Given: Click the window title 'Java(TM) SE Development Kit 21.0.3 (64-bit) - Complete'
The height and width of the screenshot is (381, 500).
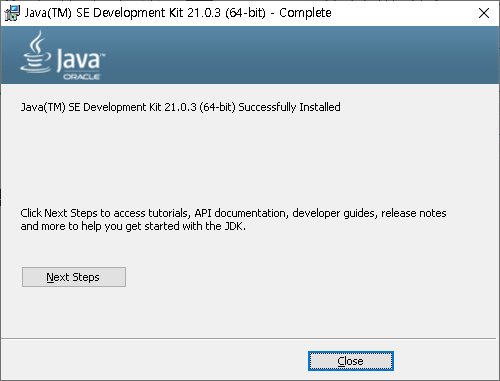Looking at the screenshot, I should click(178, 13).
